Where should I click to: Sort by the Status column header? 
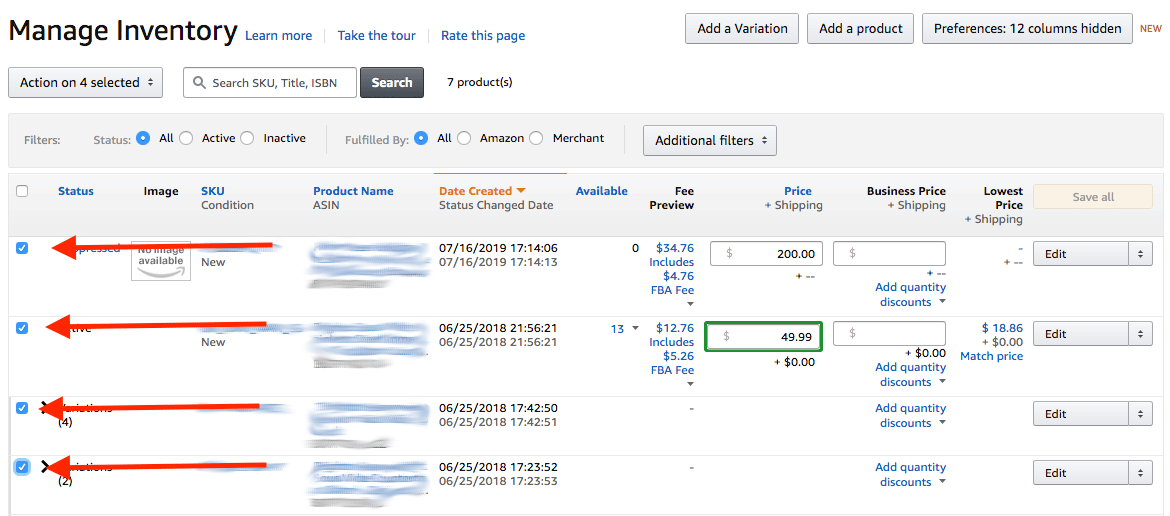click(x=76, y=191)
